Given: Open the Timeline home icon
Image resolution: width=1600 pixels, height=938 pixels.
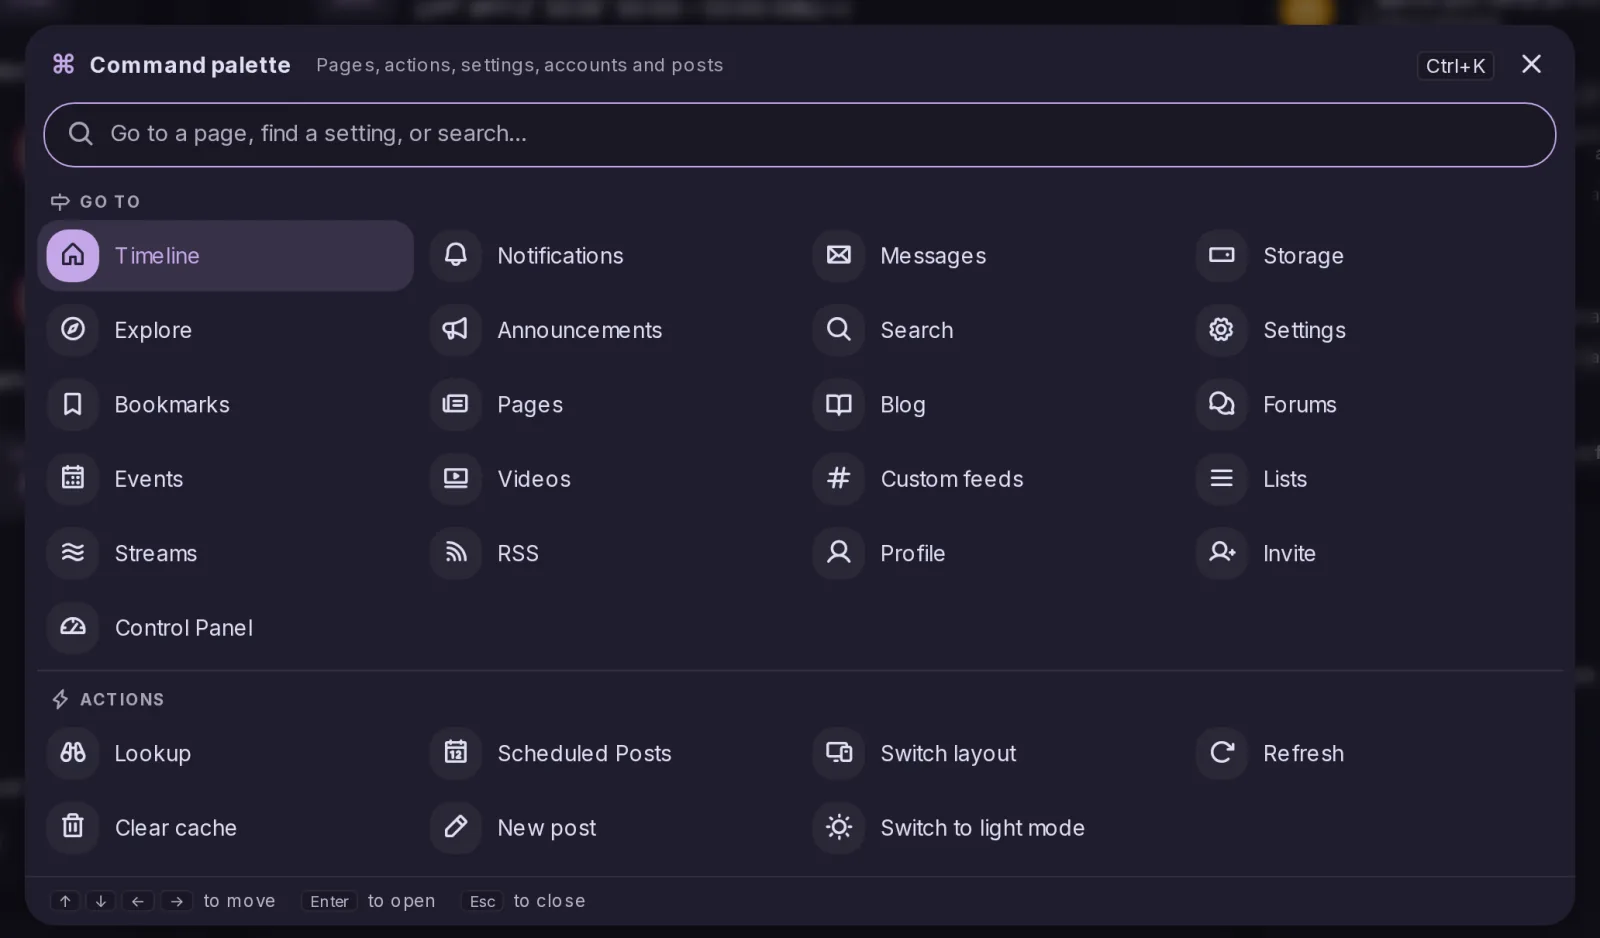Looking at the screenshot, I should (73, 256).
